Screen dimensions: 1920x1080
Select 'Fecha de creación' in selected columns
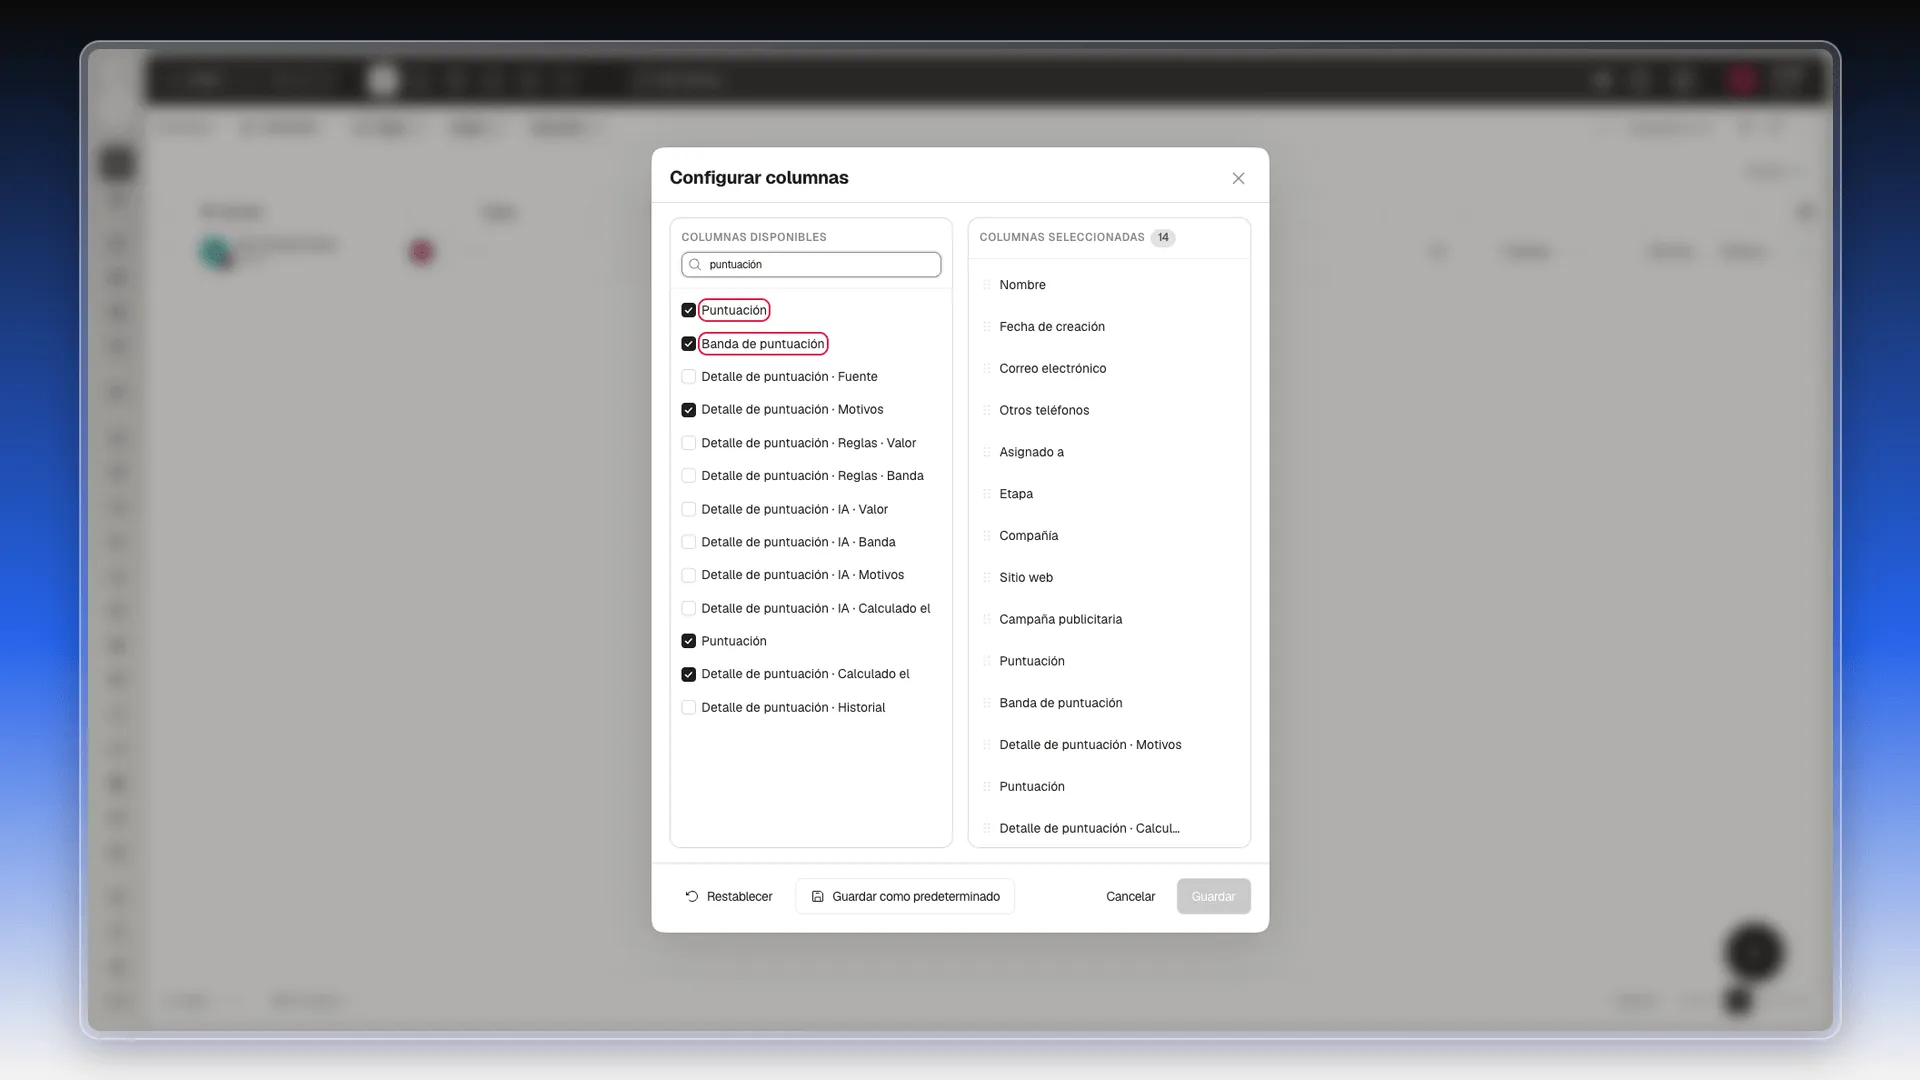pos(1109,327)
